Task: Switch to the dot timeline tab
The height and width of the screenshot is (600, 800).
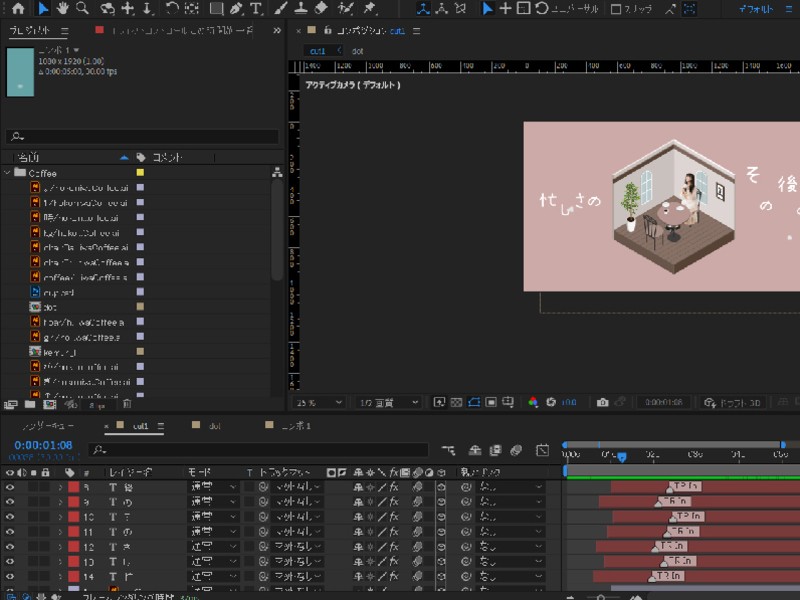Action: (214, 425)
